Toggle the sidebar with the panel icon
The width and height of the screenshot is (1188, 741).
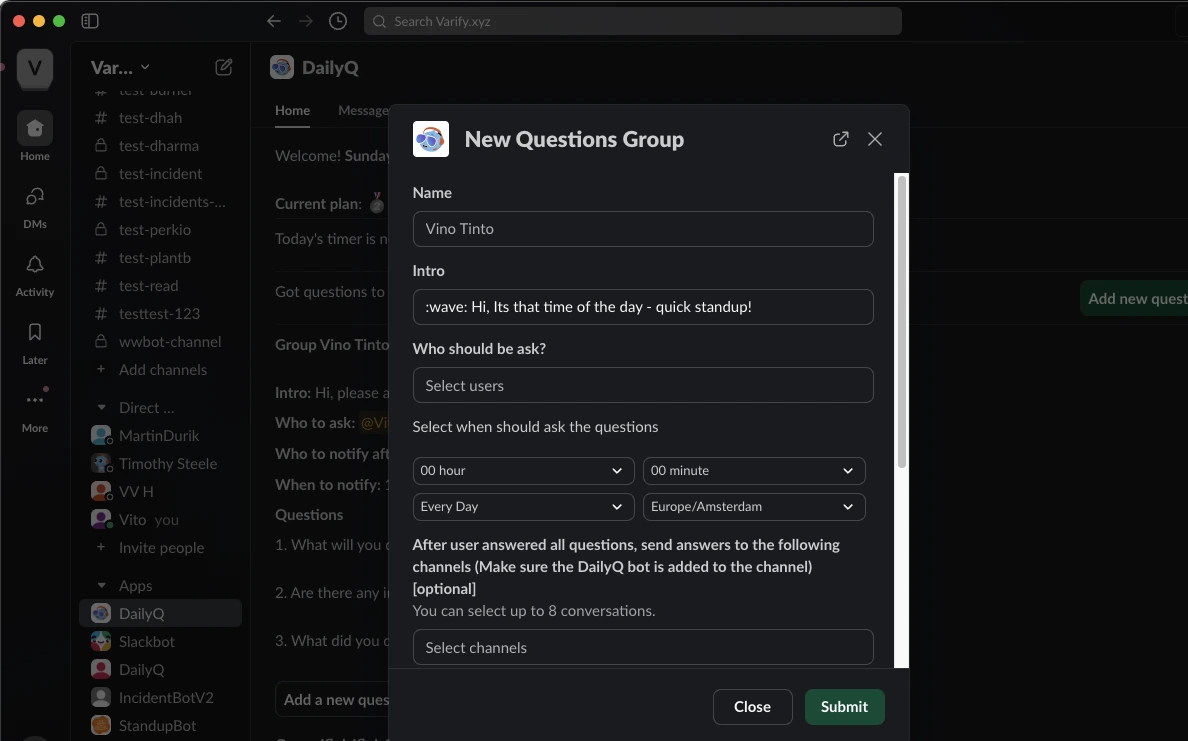click(89, 20)
